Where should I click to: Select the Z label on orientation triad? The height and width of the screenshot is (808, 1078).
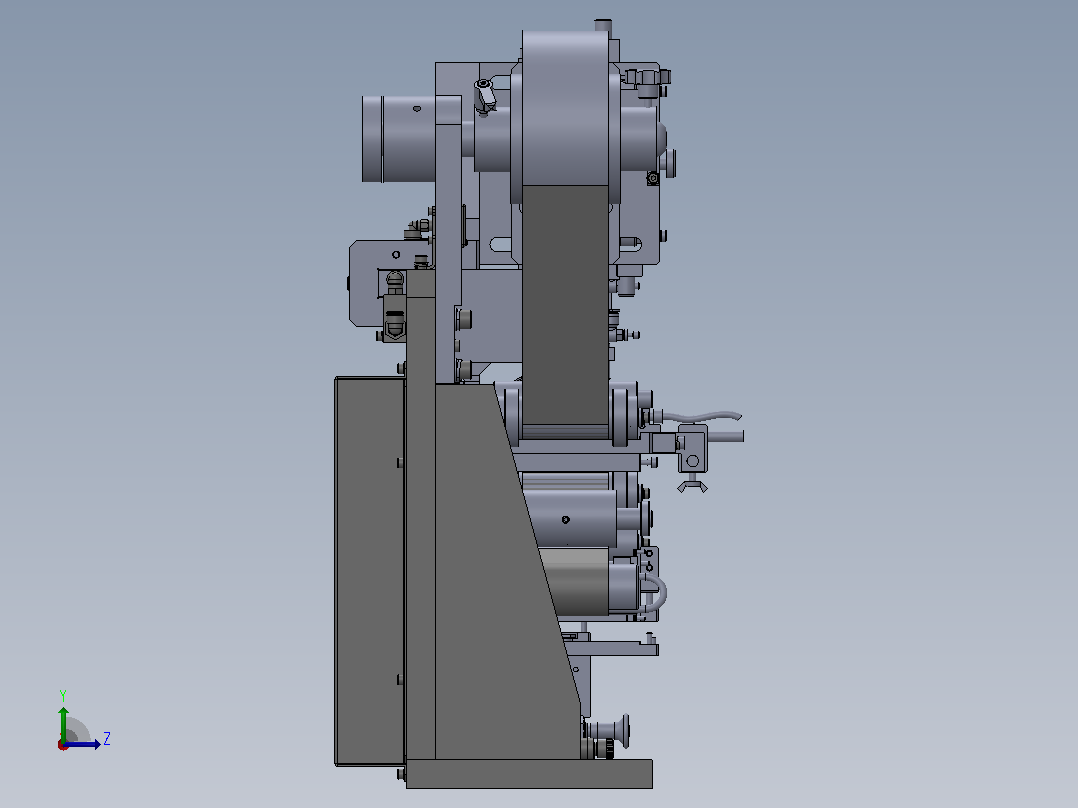[x=107, y=739]
